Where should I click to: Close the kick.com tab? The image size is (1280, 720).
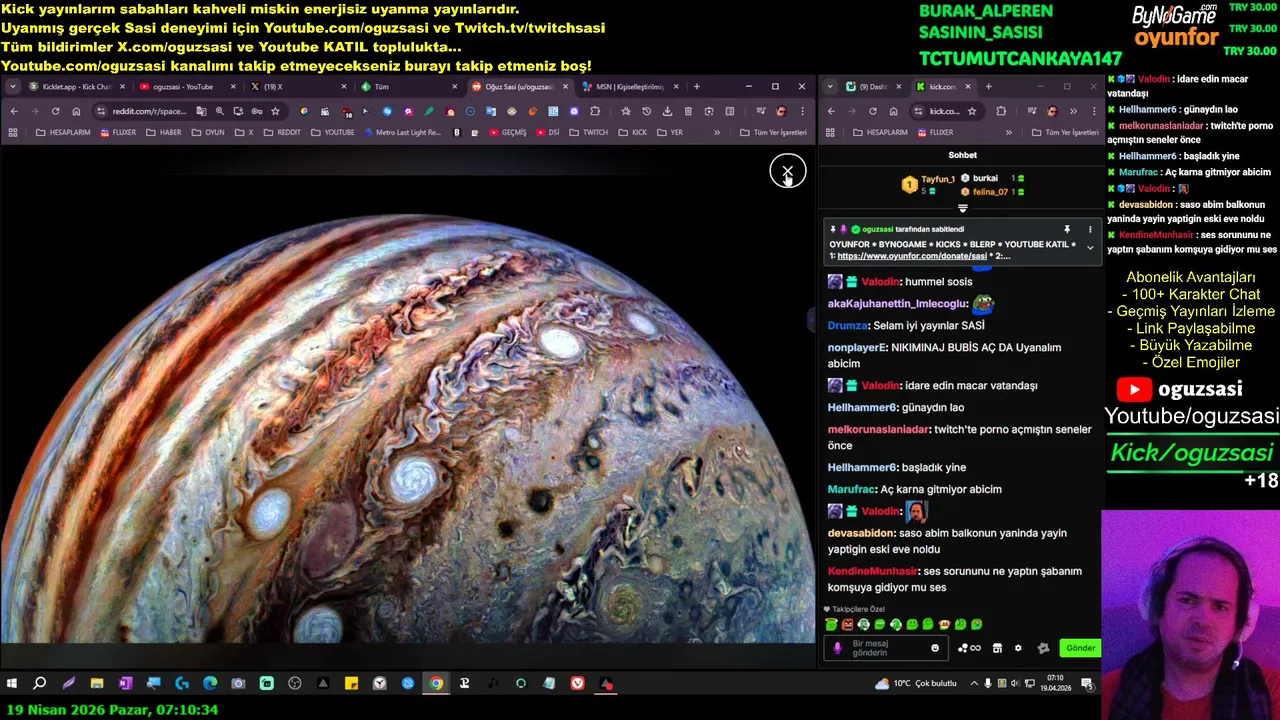(967, 87)
